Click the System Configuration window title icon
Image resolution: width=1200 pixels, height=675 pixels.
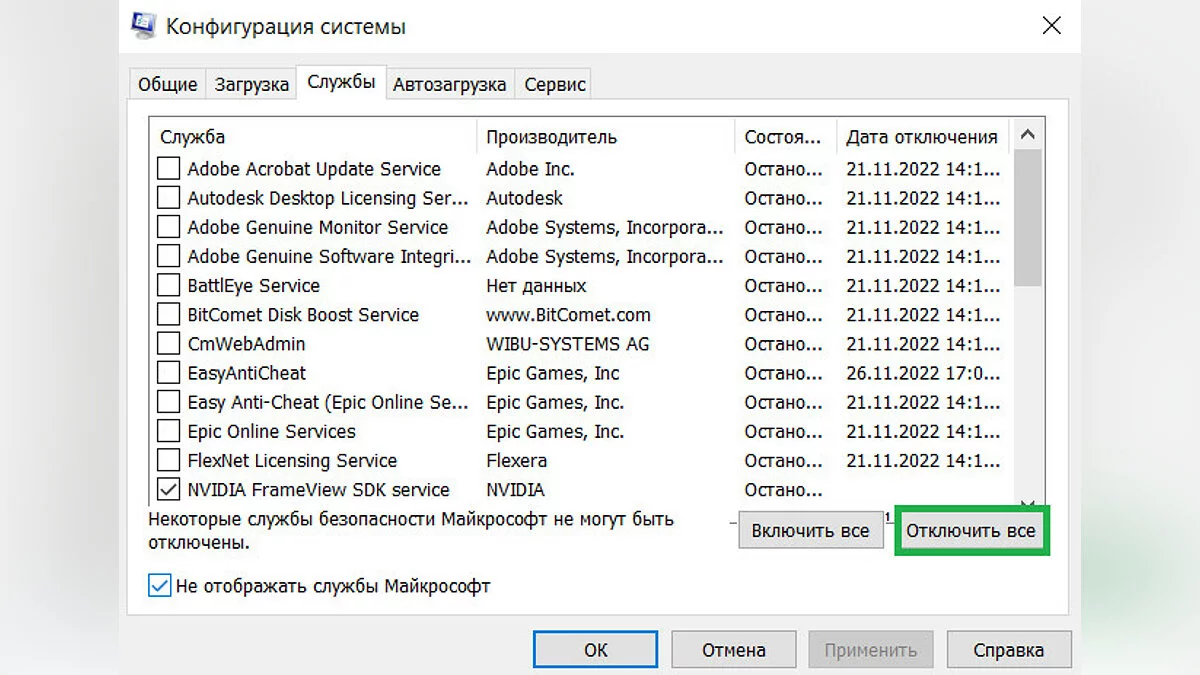point(143,26)
